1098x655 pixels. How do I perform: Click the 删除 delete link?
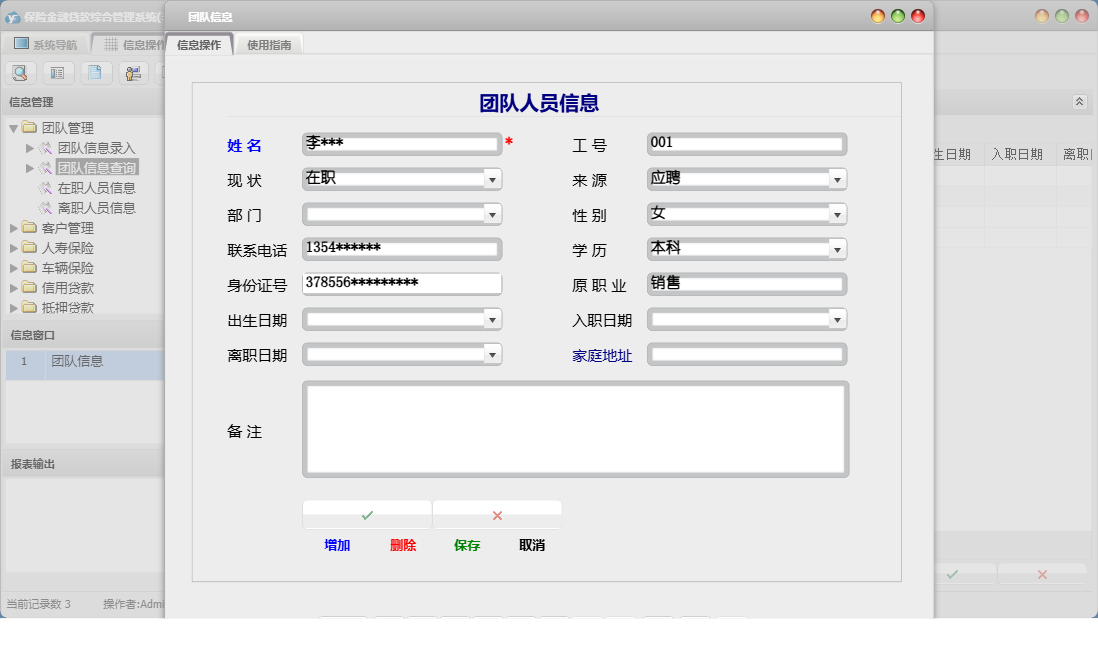tap(402, 545)
